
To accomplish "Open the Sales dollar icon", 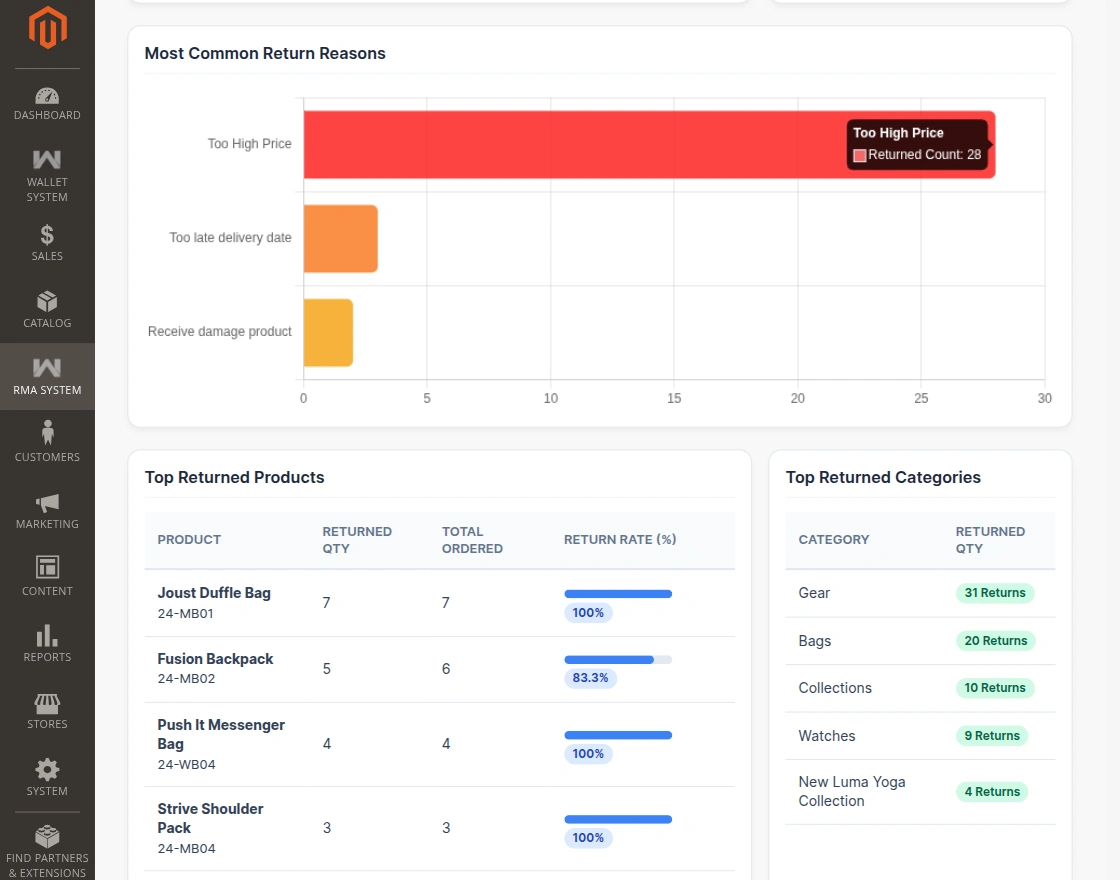I will pyautogui.click(x=47, y=234).
